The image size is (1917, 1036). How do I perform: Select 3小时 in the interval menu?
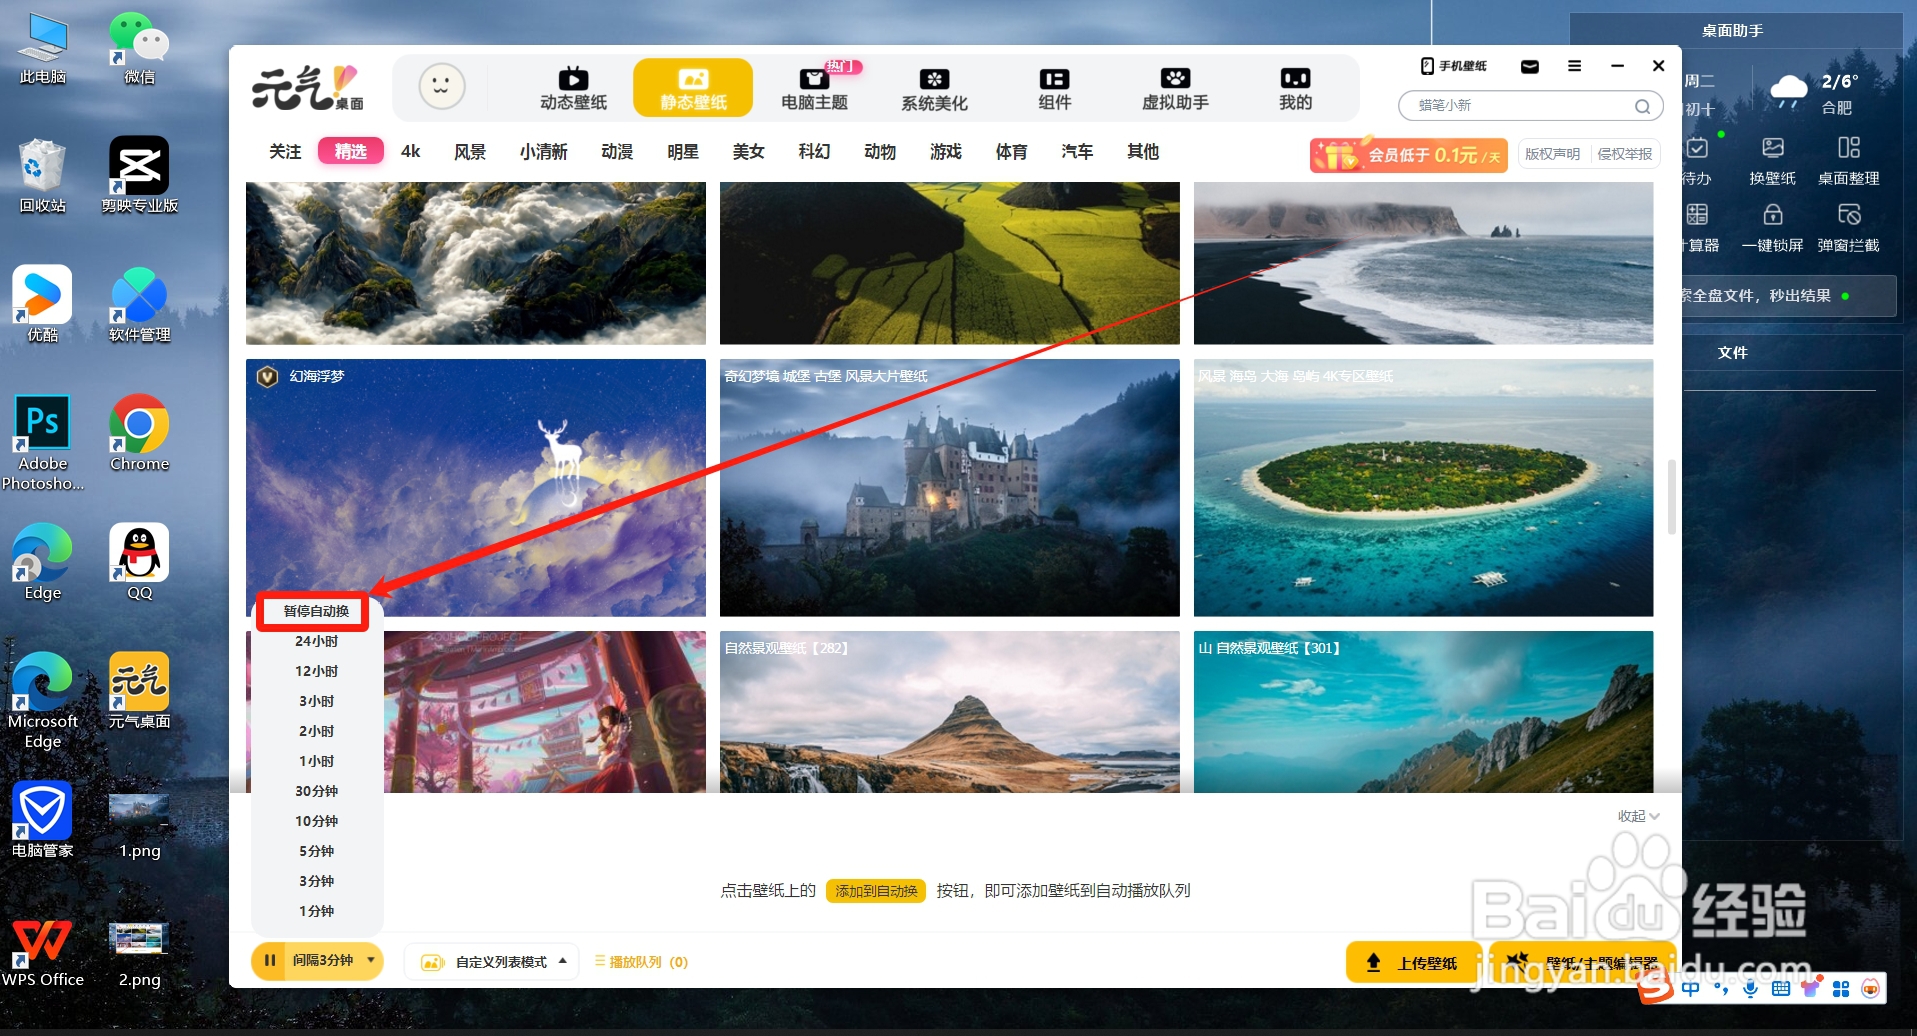click(x=316, y=701)
